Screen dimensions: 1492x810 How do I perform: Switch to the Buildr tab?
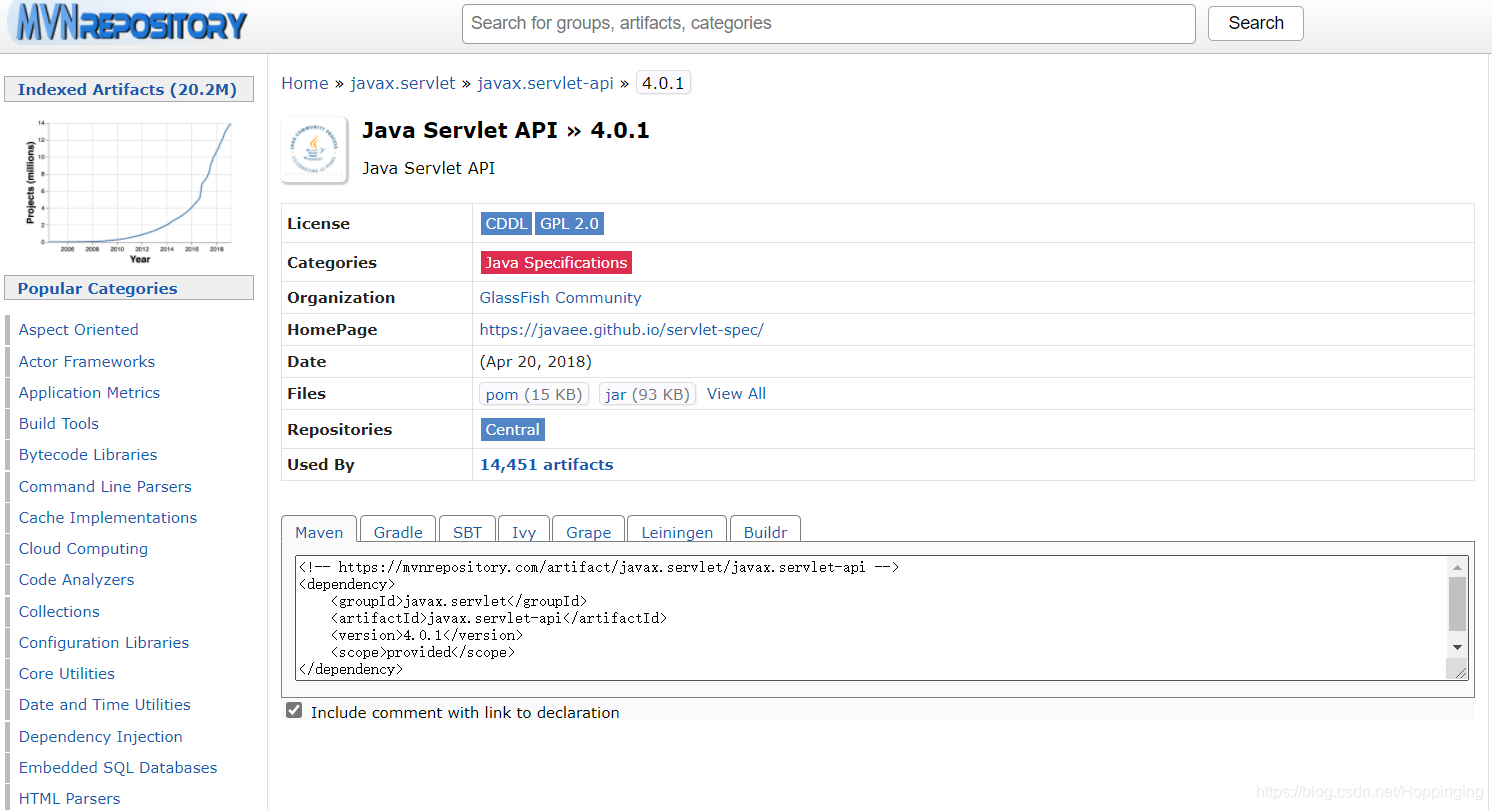coord(765,532)
